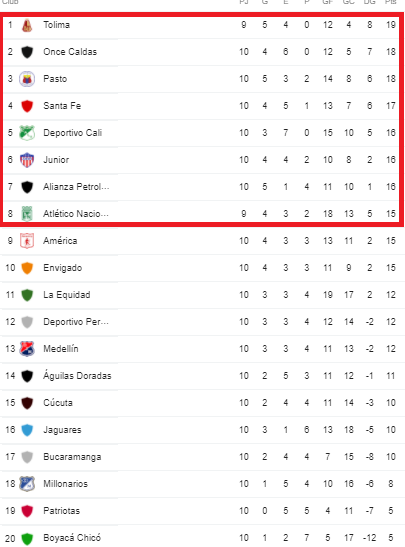Click the Atlético Nacional crest icon

27,214
